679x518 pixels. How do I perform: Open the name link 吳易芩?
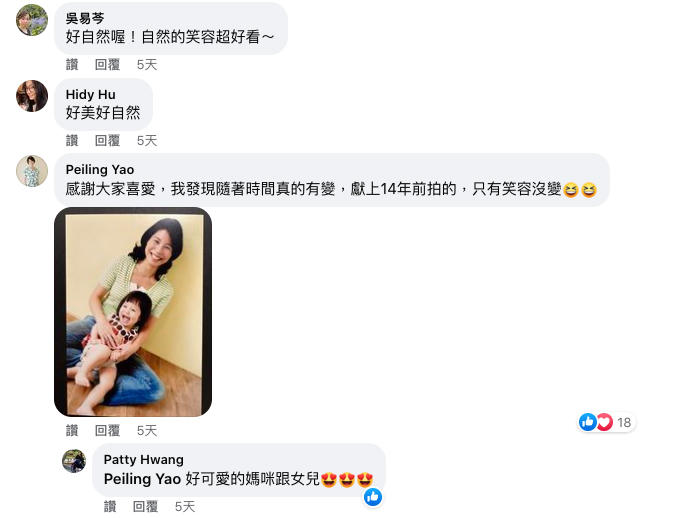click(x=85, y=18)
